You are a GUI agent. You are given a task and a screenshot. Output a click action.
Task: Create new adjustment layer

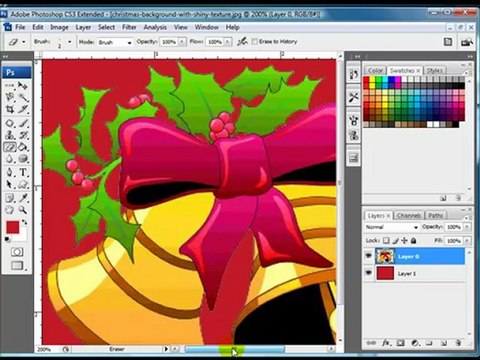[x=415, y=343]
